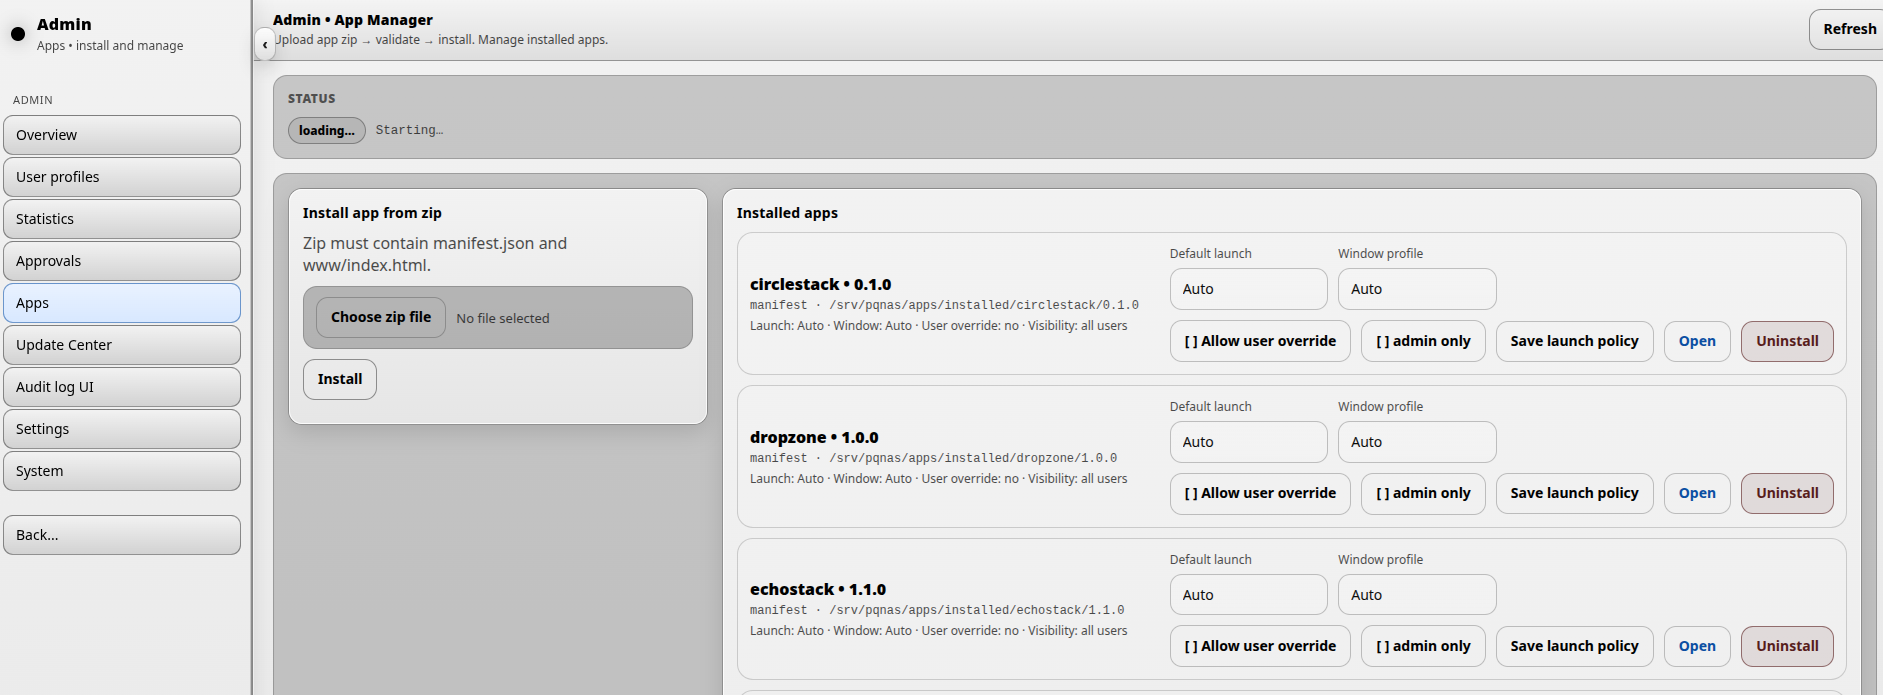
Task: Save launch policy for circlestack
Action: click(1574, 341)
